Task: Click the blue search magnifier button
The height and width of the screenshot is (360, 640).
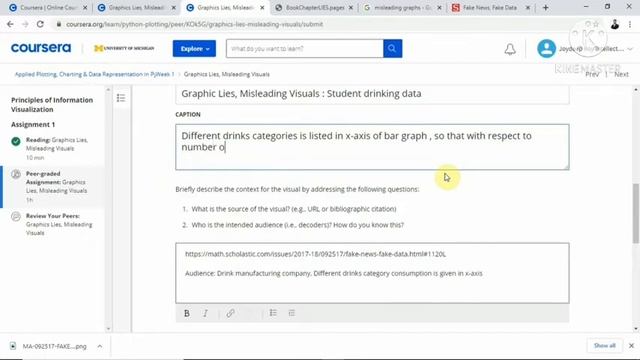Action: pyautogui.click(x=392, y=49)
